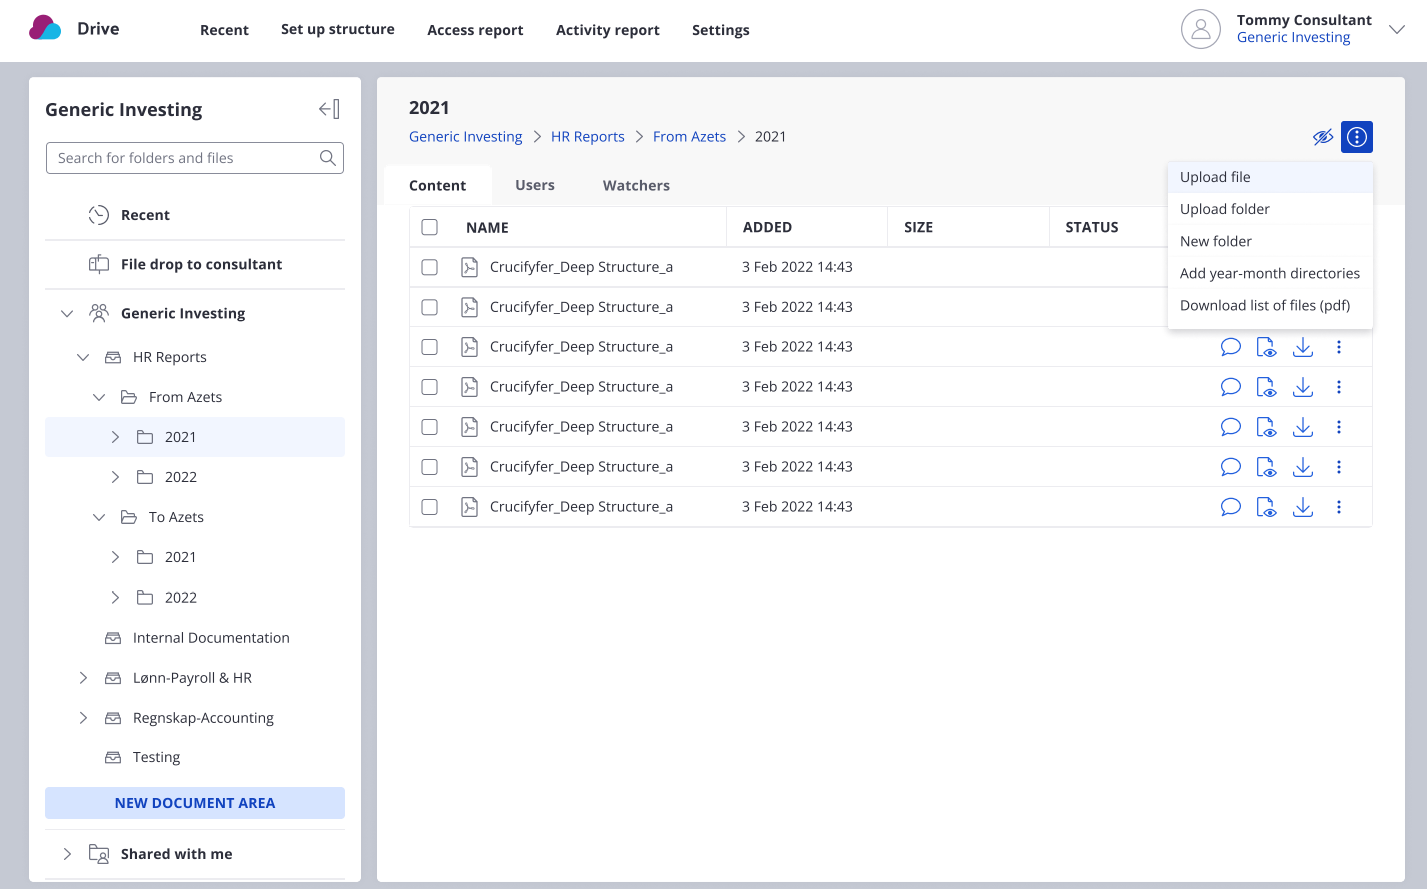
Task: Open Set up structure in top navigation
Action: point(338,30)
